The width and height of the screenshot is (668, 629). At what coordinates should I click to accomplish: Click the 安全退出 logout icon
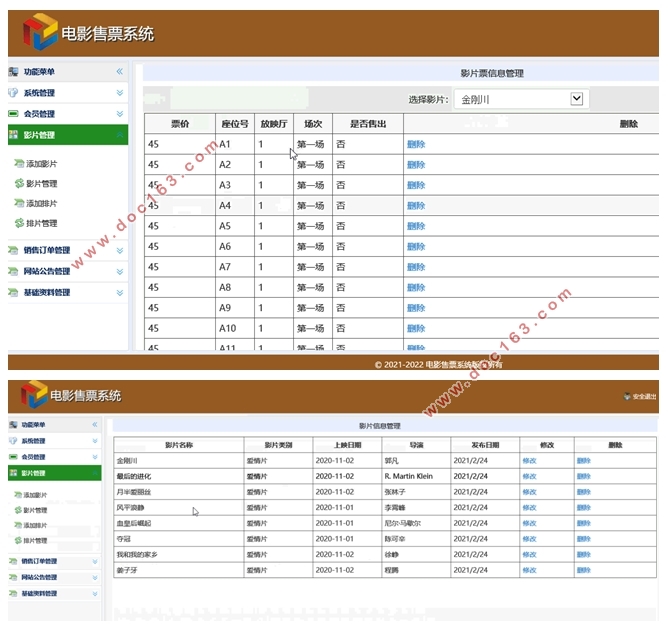pos(627,396)
